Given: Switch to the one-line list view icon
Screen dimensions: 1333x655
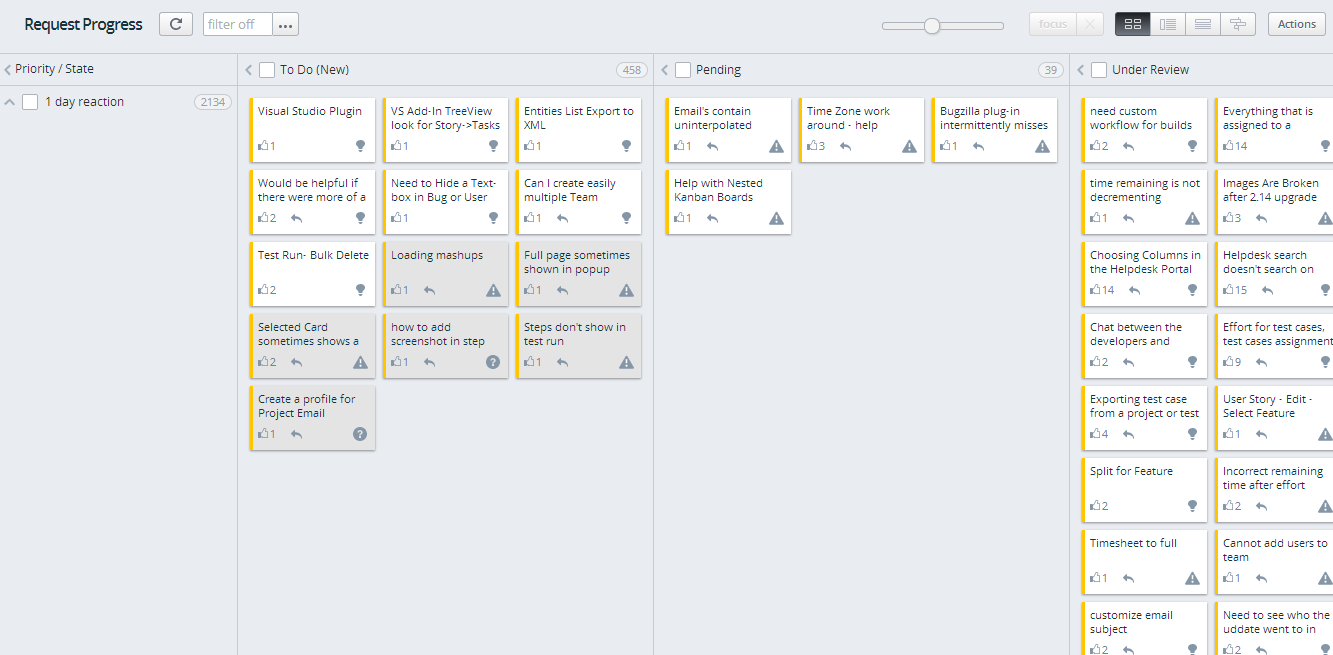Looking at the screenshot, I should pyautogui.click(x=1203, y=24).
